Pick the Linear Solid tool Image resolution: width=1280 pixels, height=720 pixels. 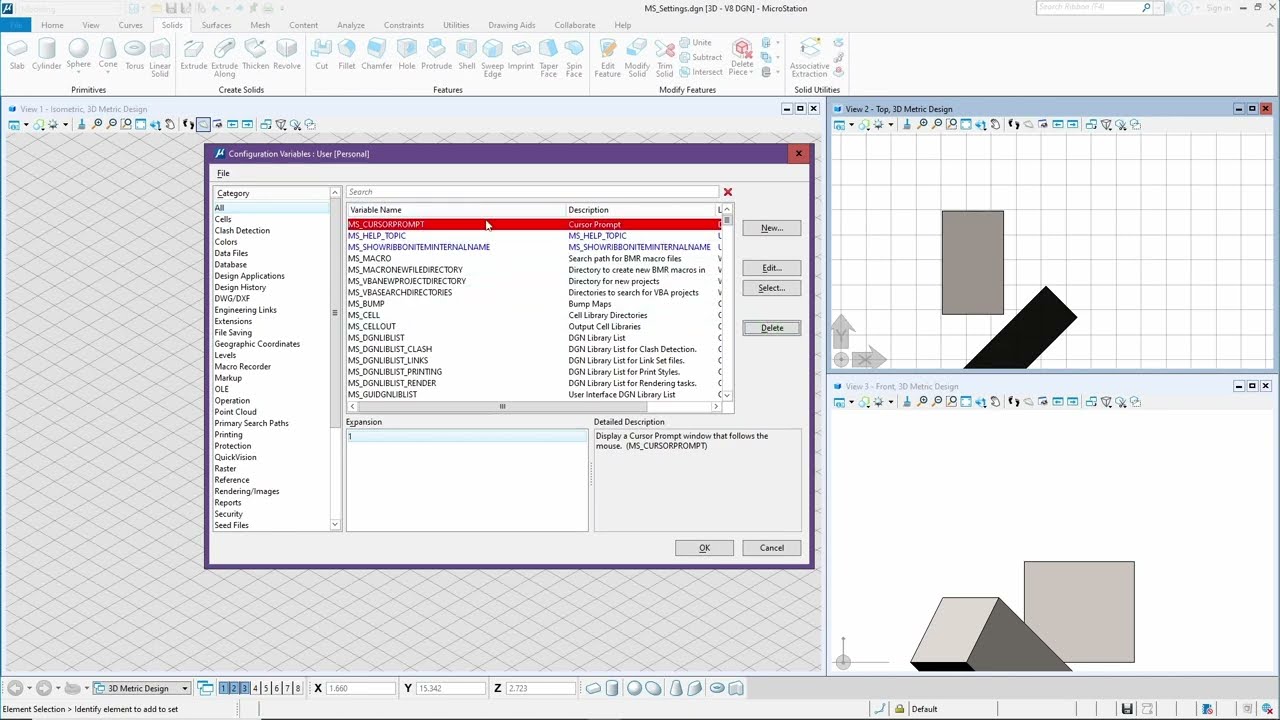160,58
